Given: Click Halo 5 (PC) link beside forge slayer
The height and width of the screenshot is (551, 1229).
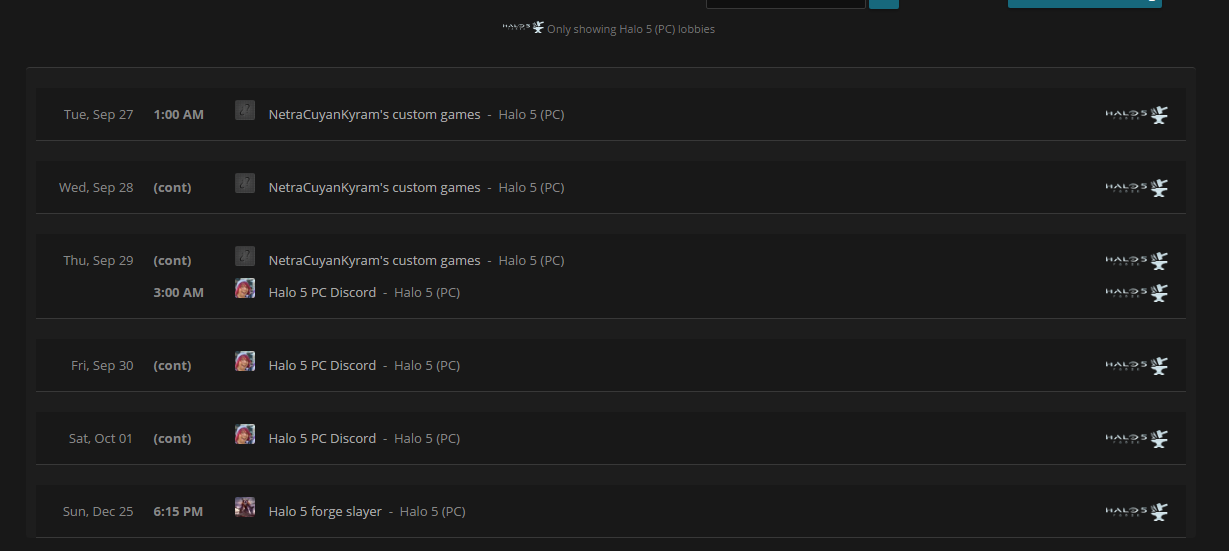Looking at the screenshot, I should click(432, 512).
